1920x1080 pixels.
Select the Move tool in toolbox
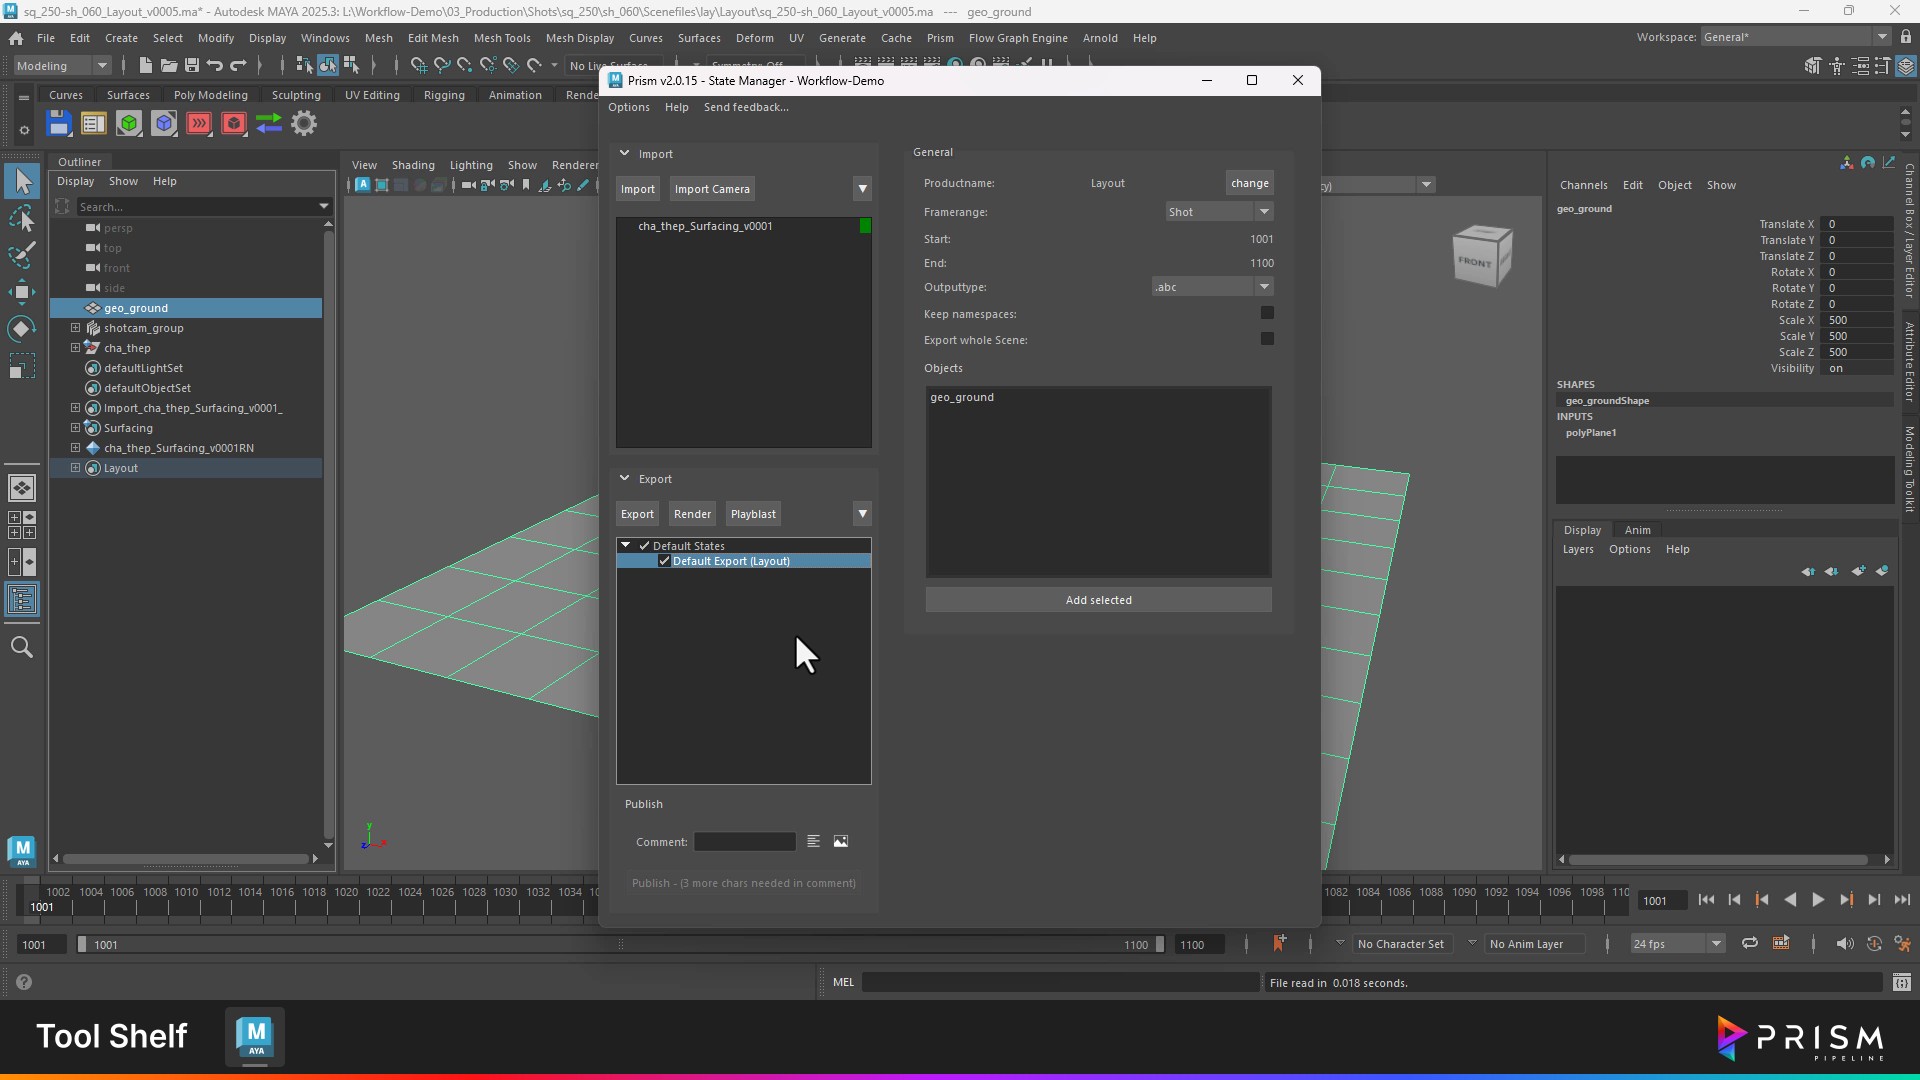[22, 292]
